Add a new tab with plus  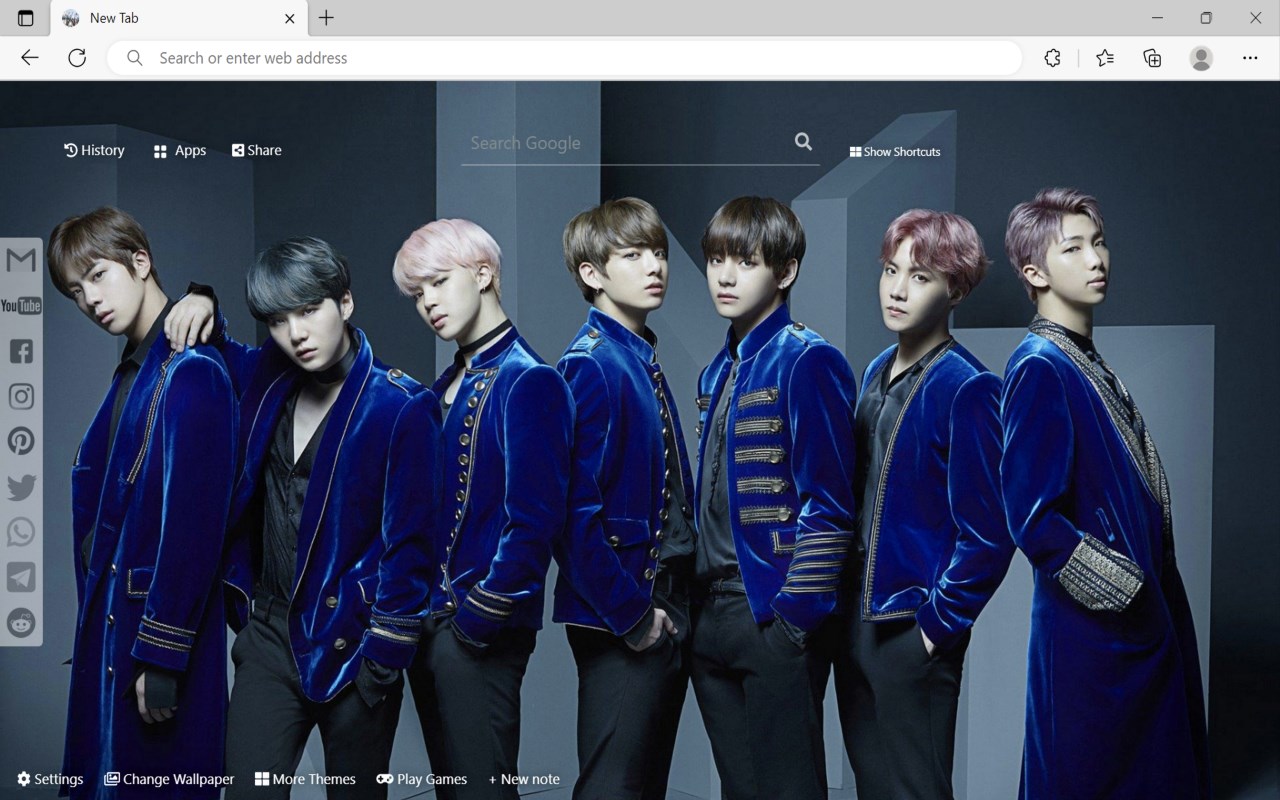tap(326, 18)
